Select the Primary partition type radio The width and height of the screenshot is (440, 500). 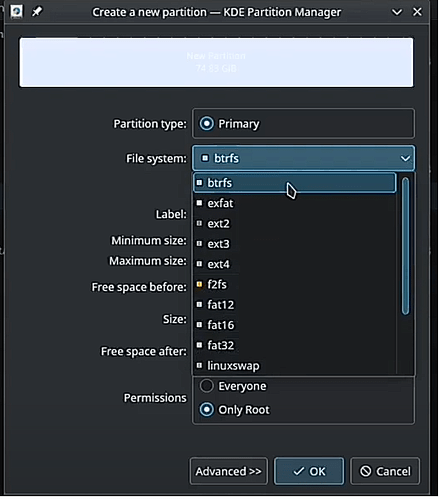[x=207, y=124]
